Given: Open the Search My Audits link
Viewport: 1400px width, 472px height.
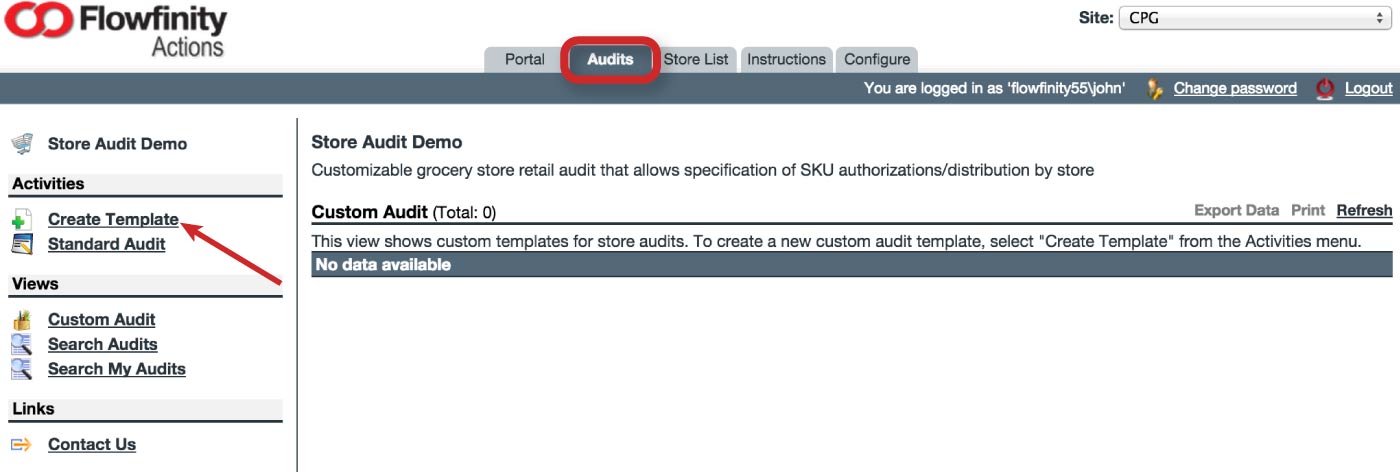Looking at the screenshot, I should point(117,369).
